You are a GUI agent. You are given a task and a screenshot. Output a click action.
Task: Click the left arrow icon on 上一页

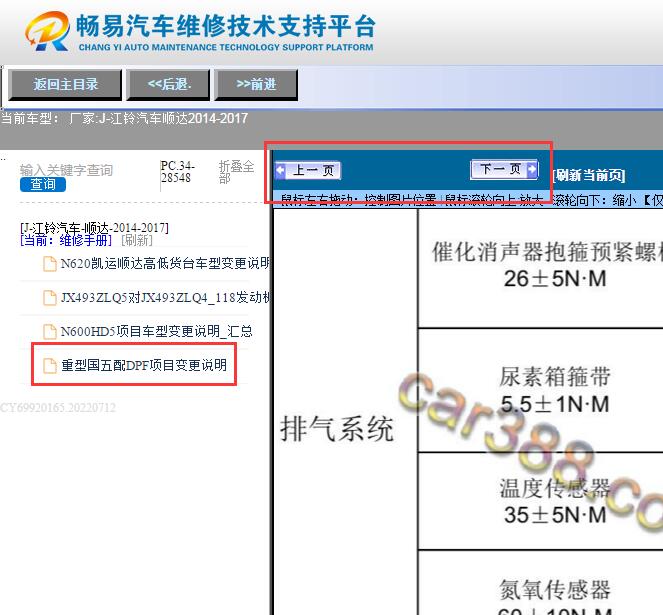tap(280, 170)
